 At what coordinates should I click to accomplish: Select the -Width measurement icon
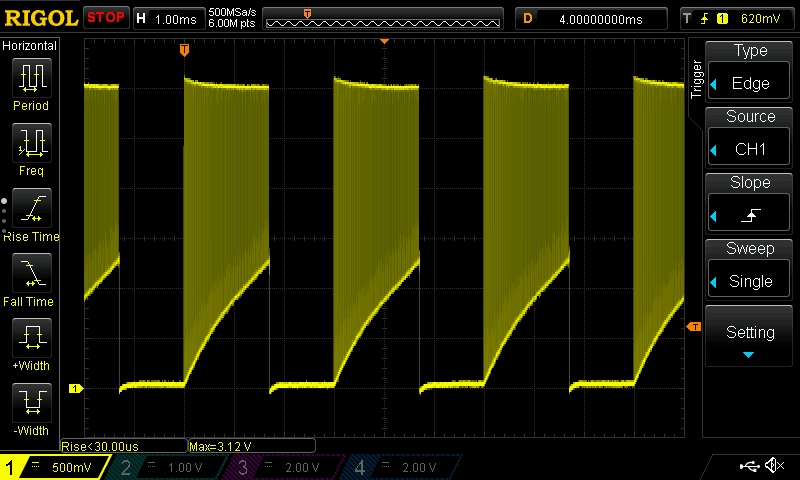[x=31, y=405]
